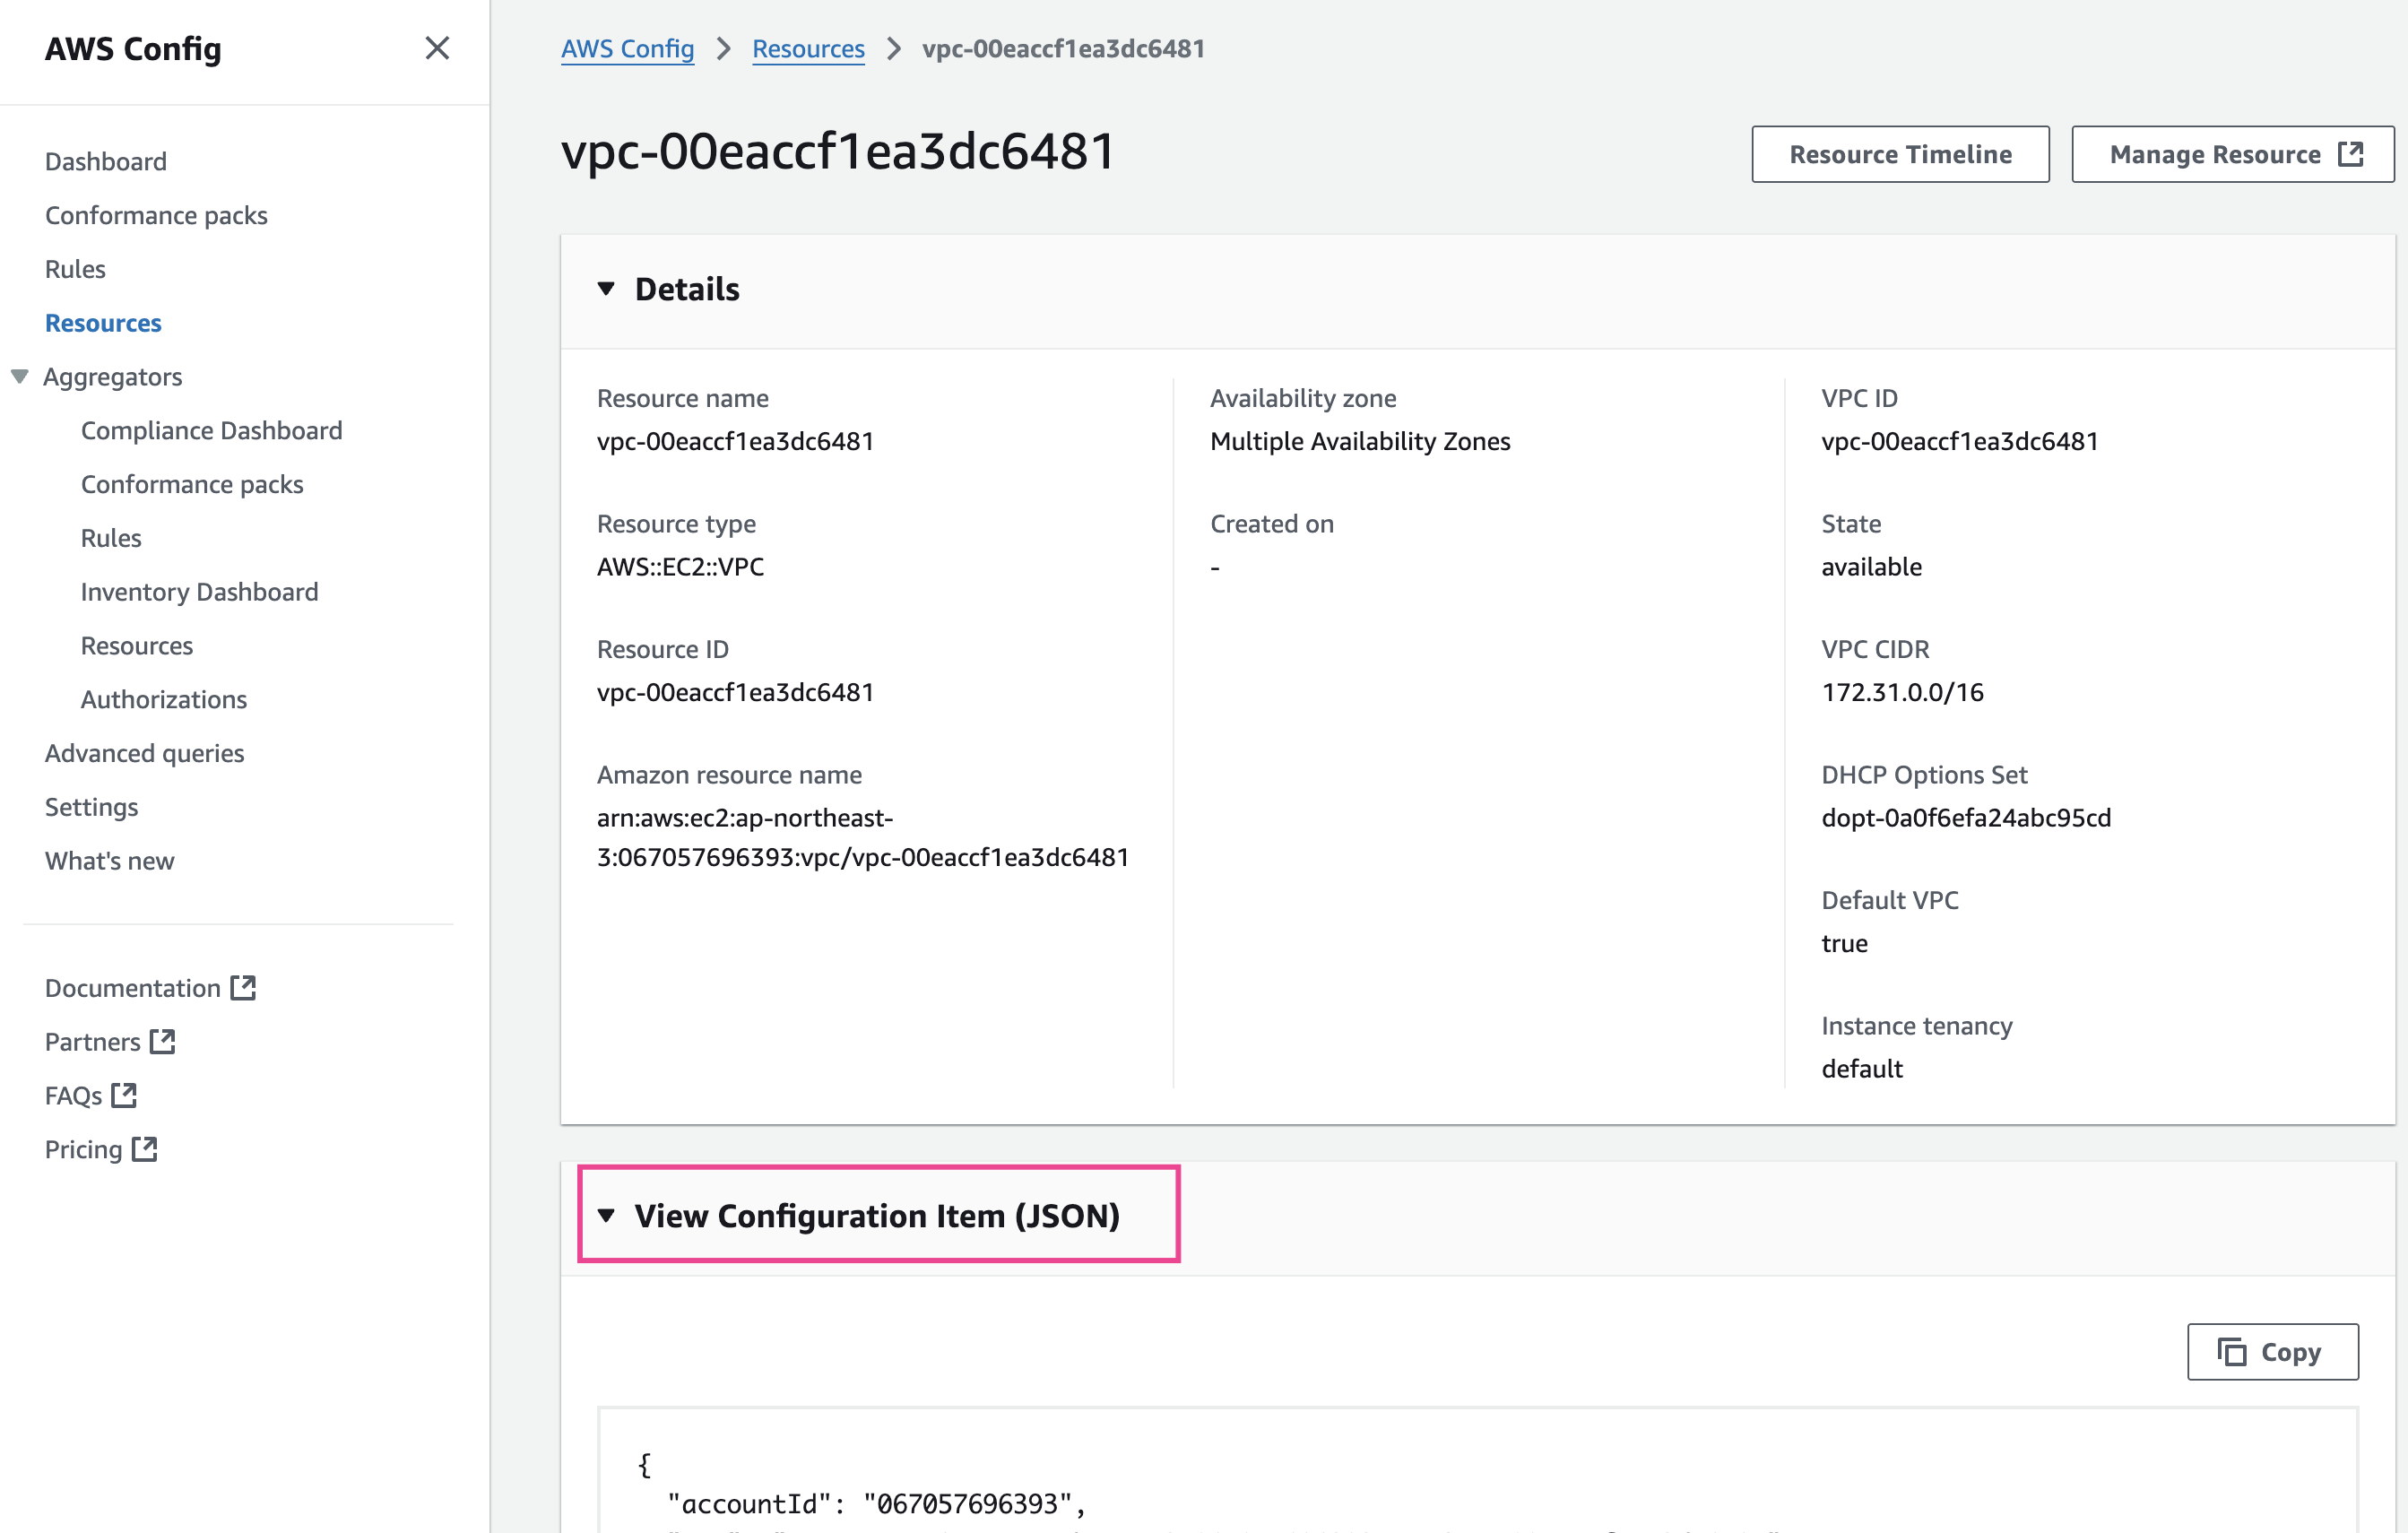Navigate to Resources breadcrumb link
The image size is (2408, 1533).
pyautogui.click(x=807, y=48)
